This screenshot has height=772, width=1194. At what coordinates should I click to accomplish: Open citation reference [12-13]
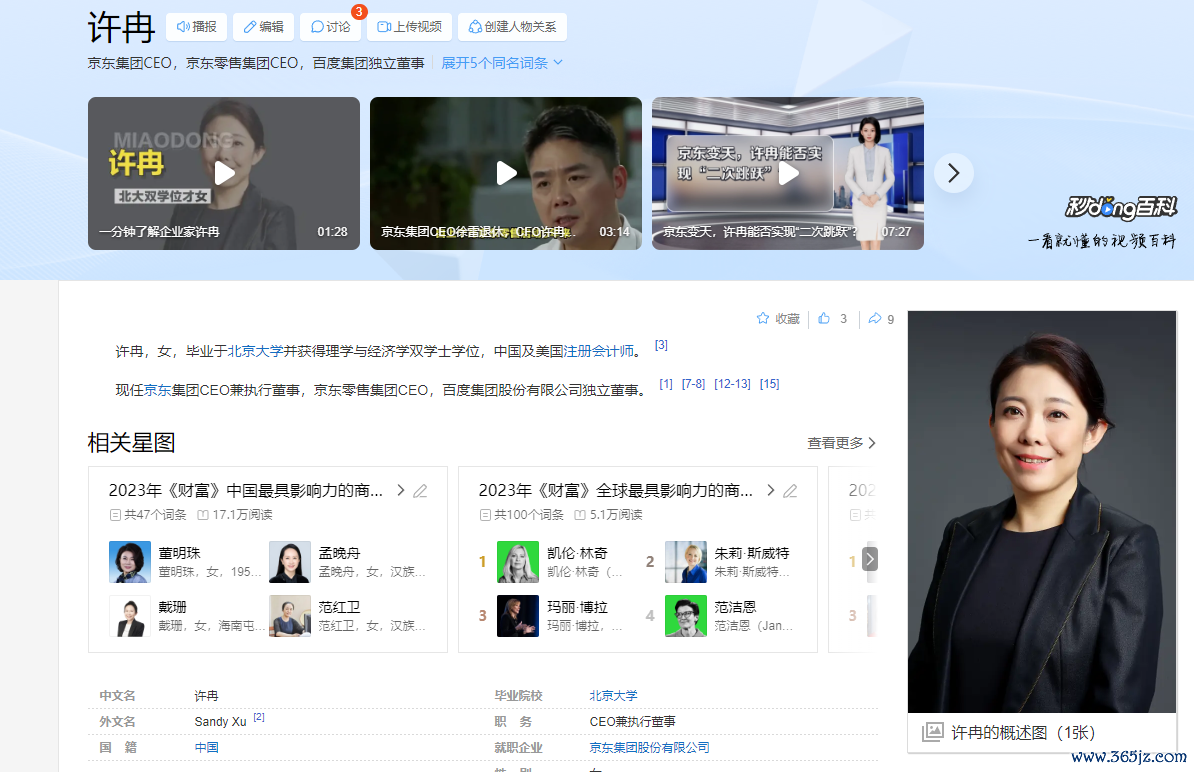(733, 384)
